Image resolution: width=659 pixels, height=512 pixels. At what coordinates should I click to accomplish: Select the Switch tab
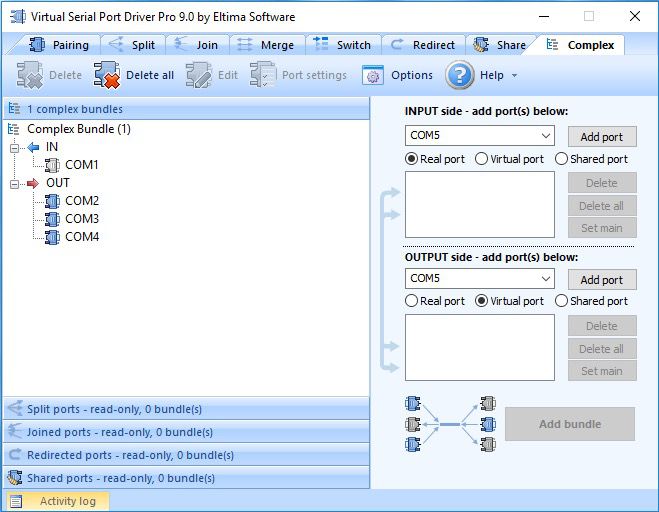[x=343, y=45]
